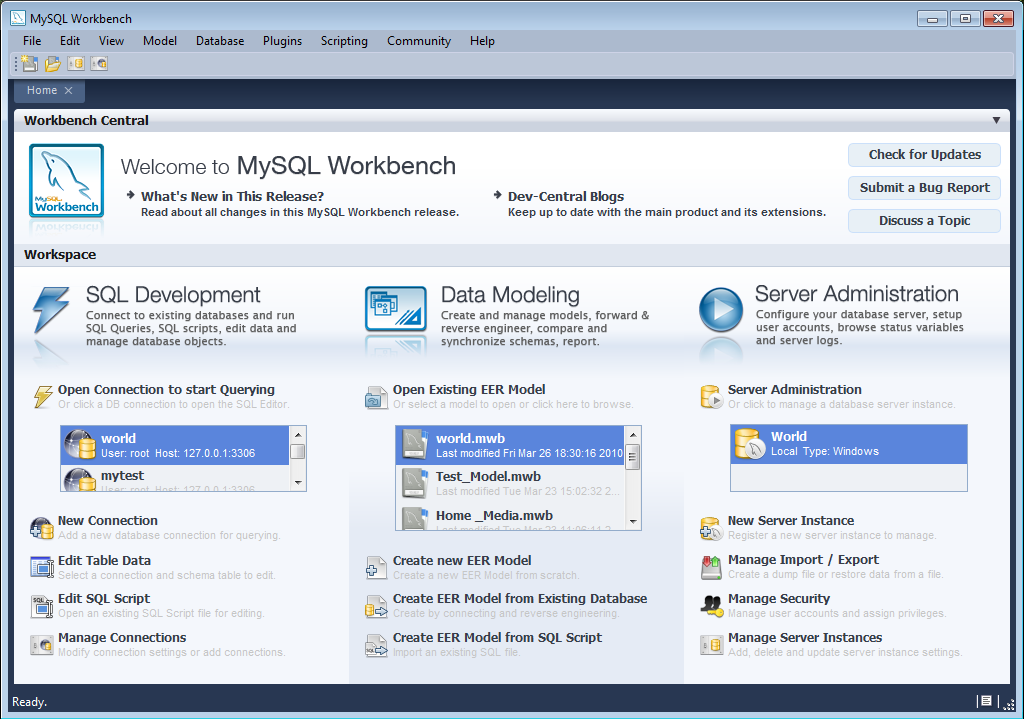The image size is (1024, 719).
Task: Click the Manage Connections icon
Action: point(42,645)
